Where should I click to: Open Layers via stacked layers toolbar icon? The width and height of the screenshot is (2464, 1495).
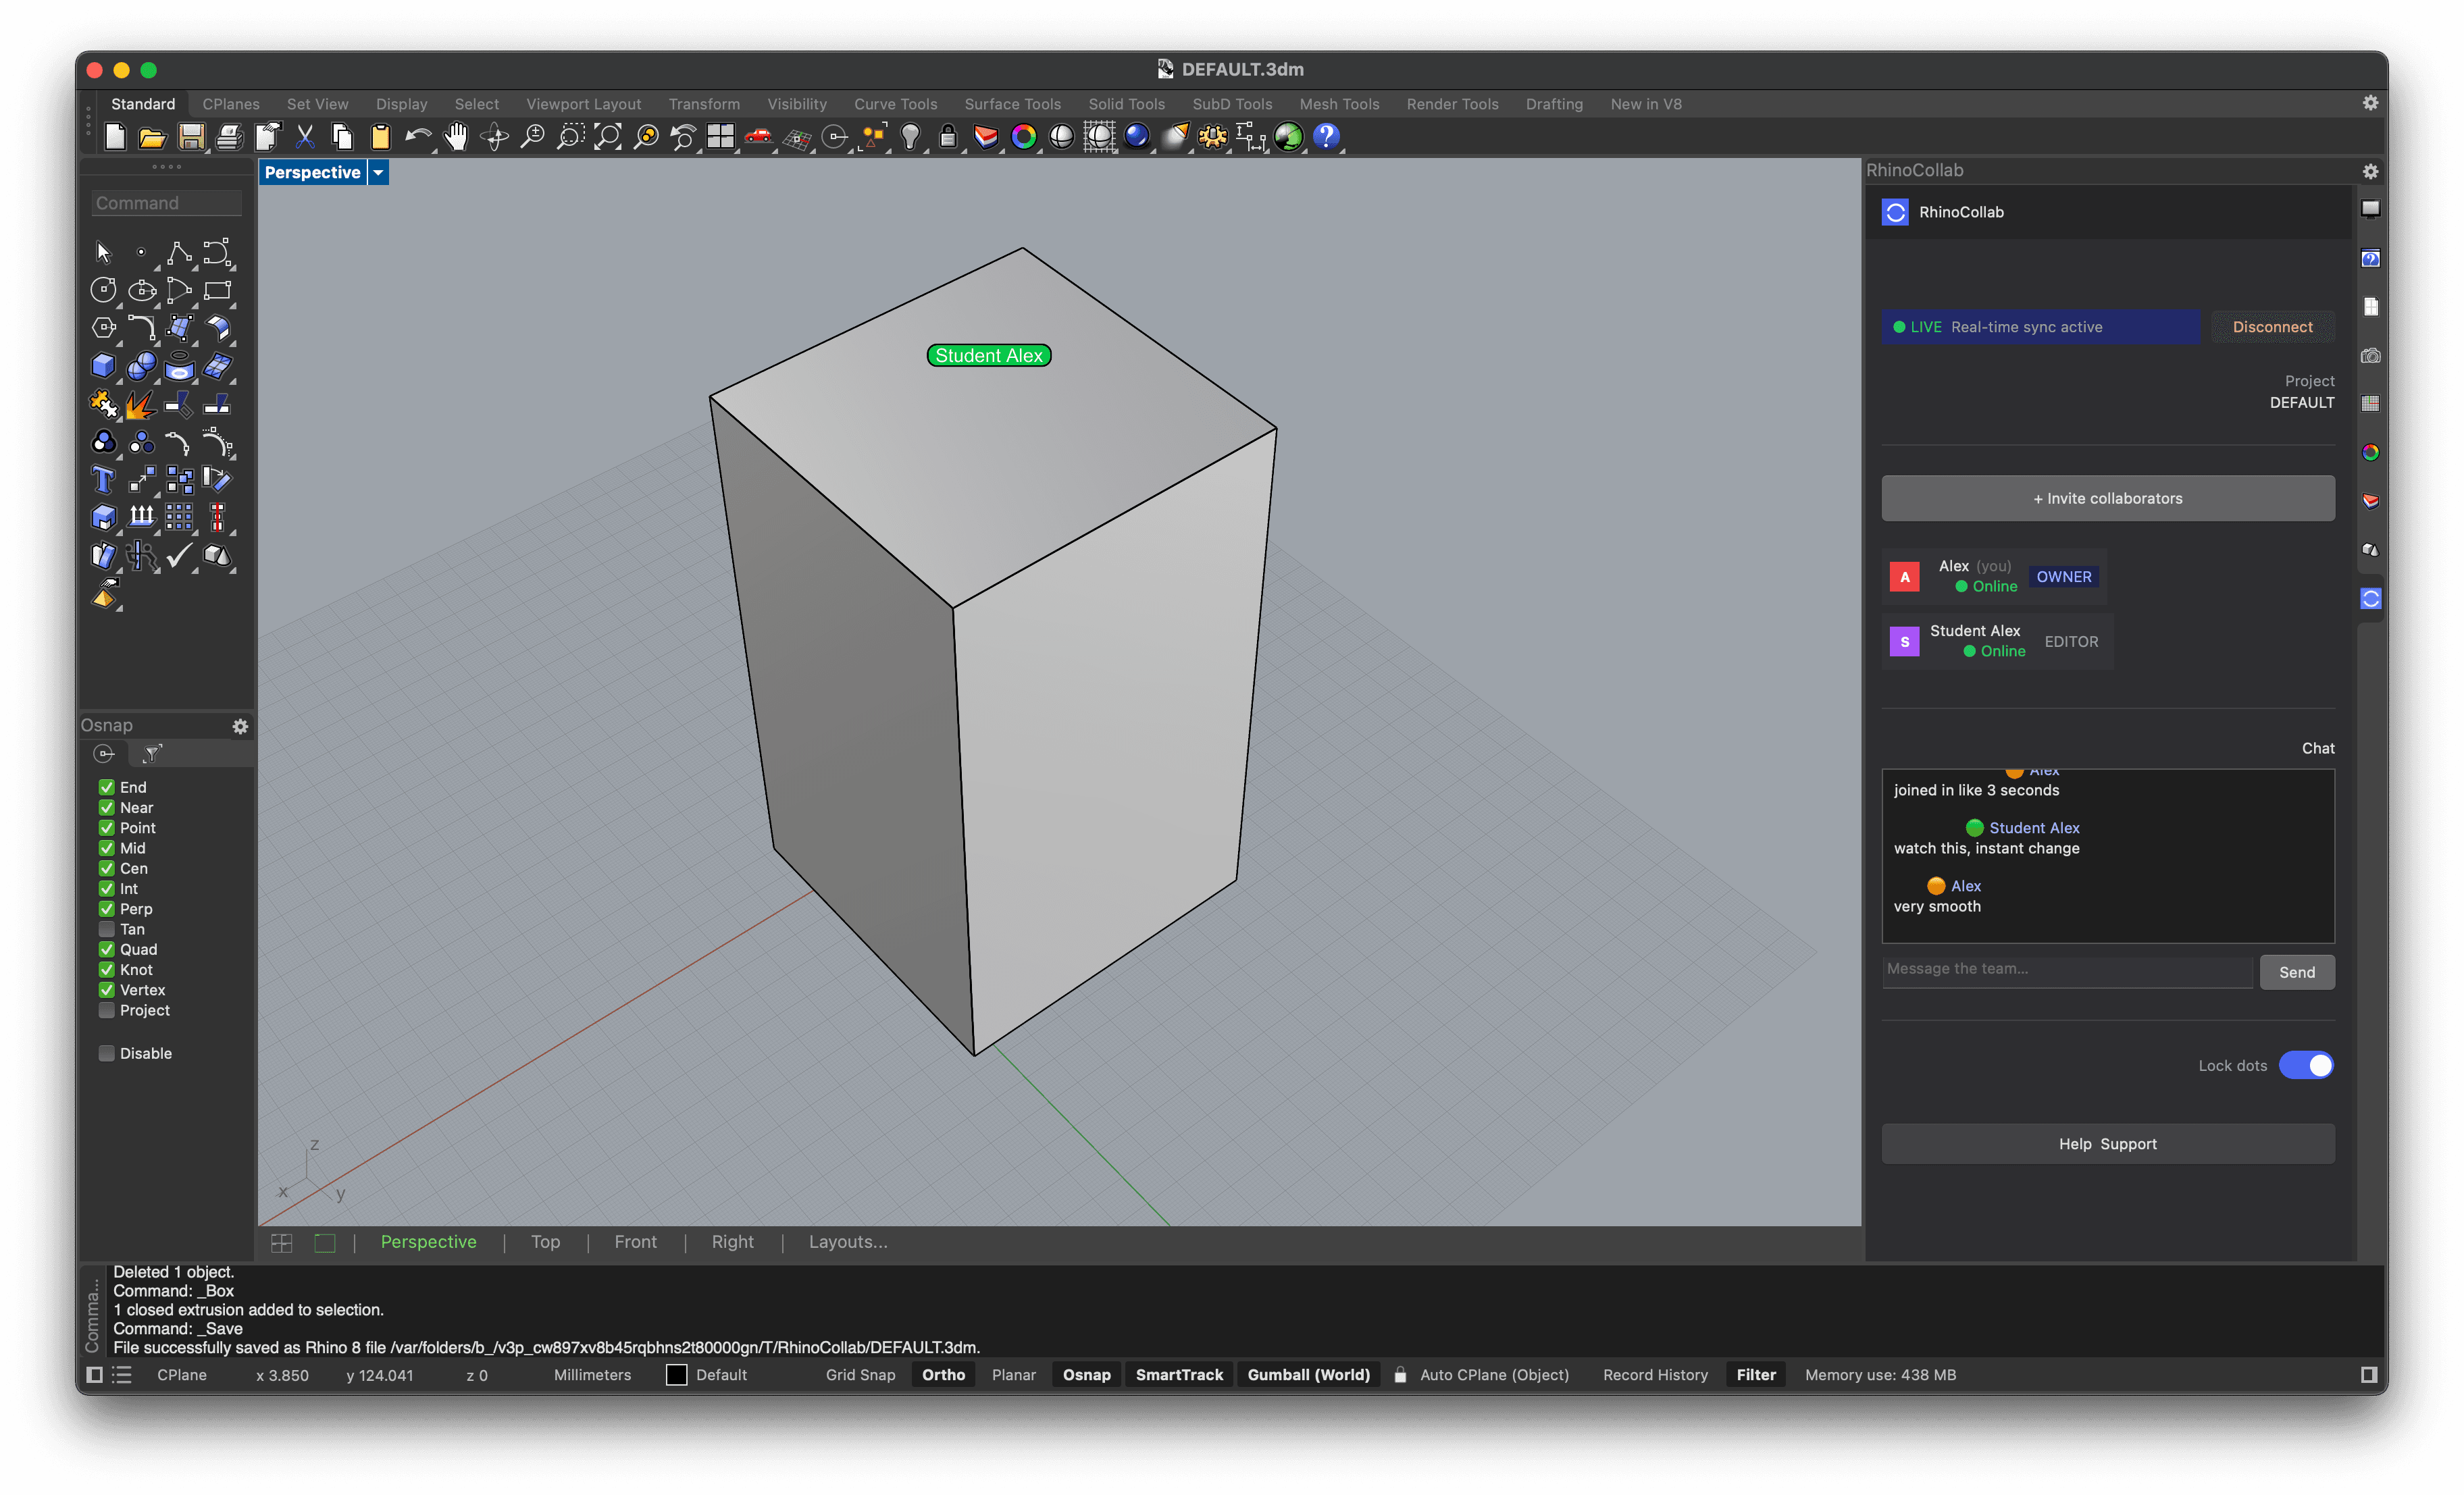coord(986,137)
